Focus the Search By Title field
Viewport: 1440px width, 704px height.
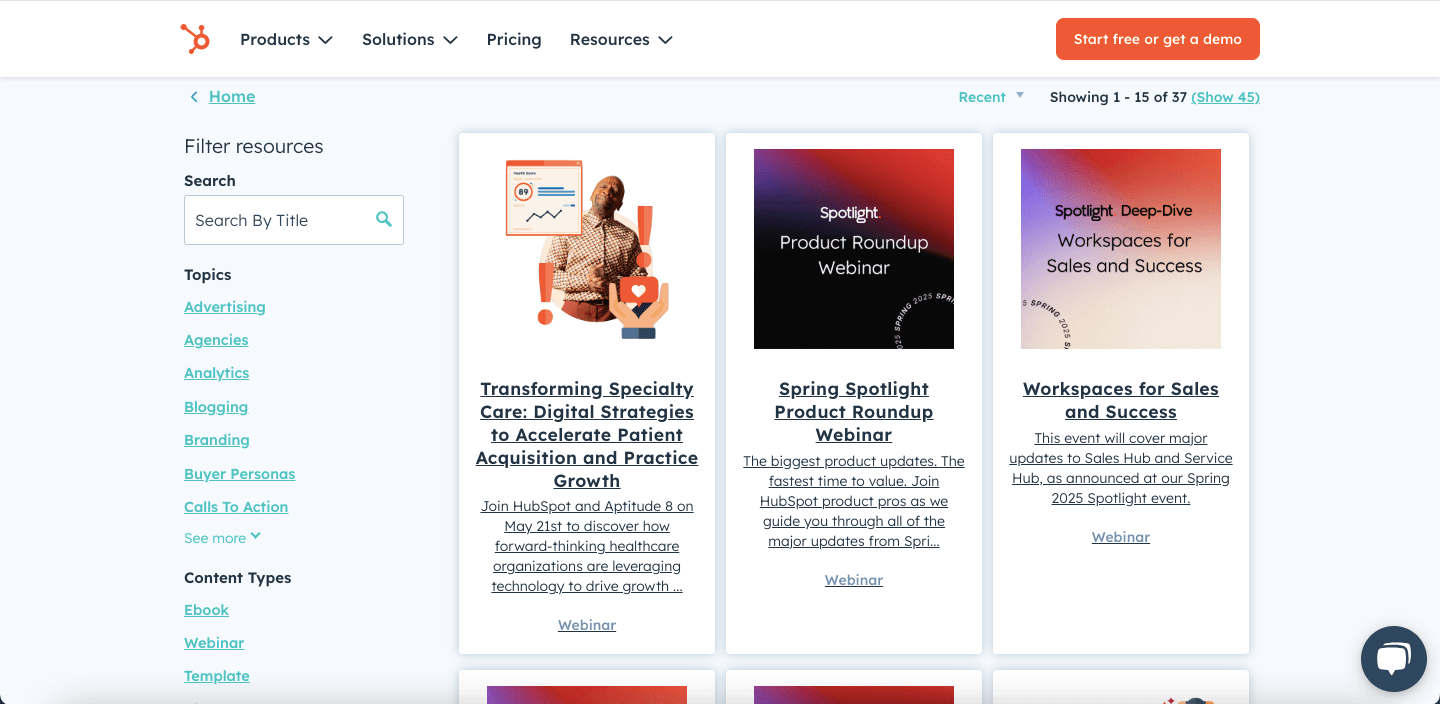point(294,220)
